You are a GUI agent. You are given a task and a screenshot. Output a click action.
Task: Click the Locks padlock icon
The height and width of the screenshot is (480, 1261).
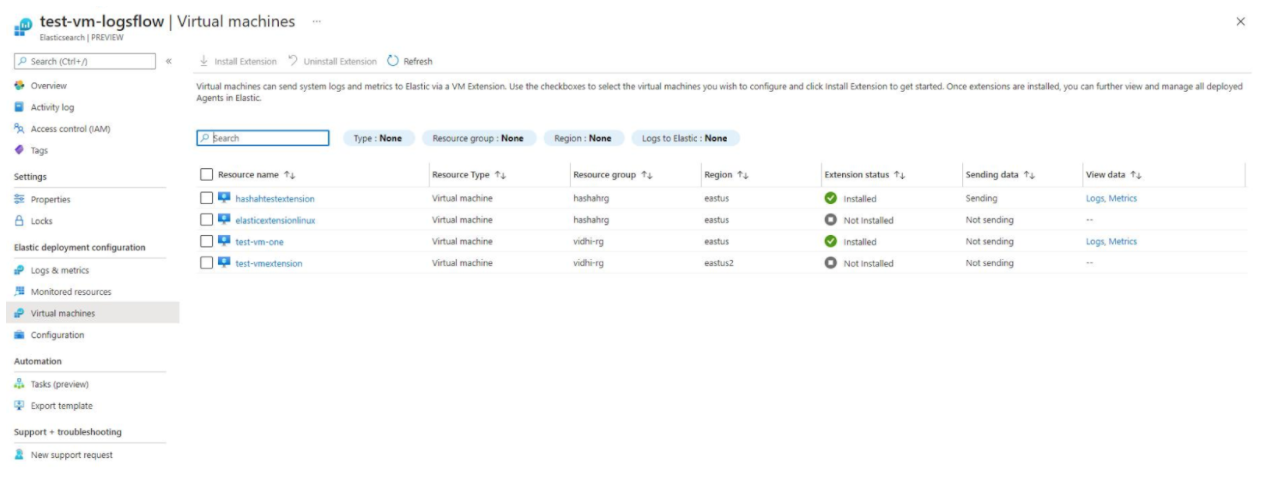[19, 221]
